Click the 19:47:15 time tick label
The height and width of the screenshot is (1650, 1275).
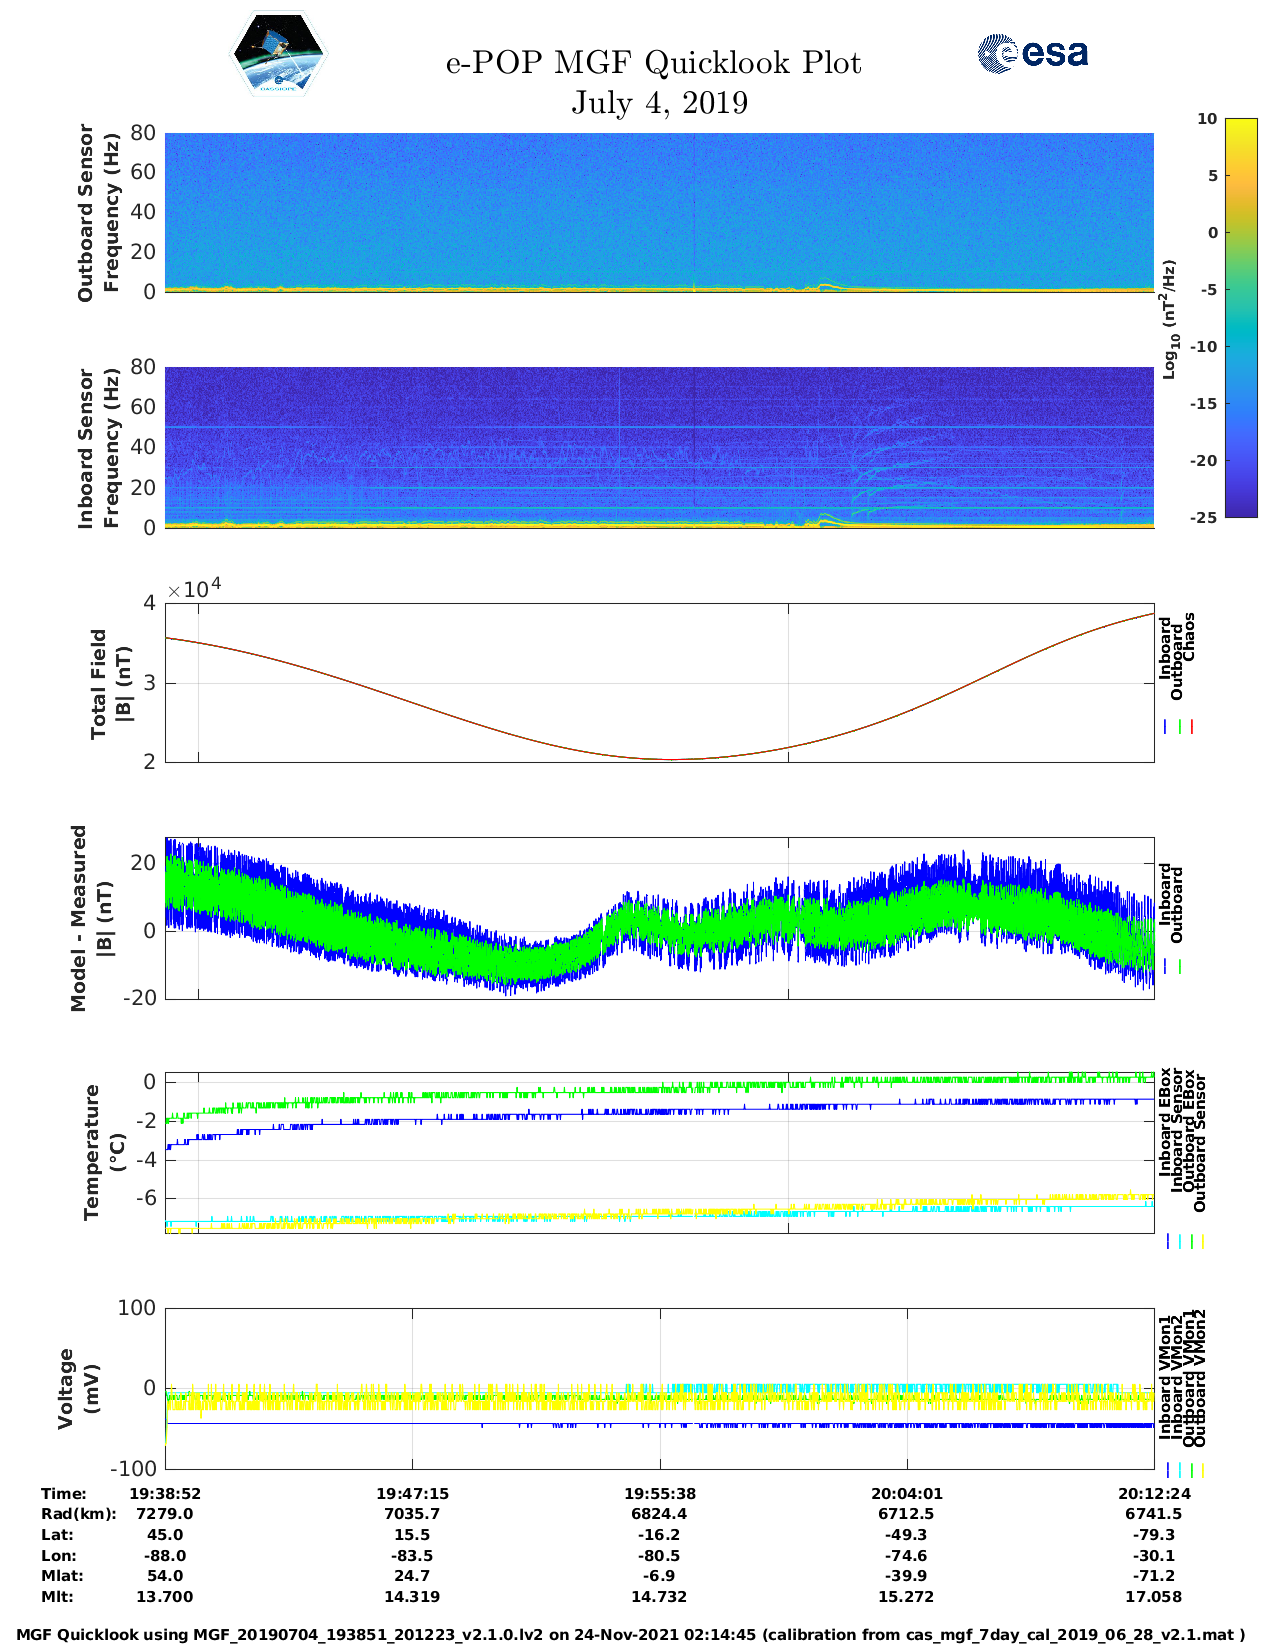click(x=412, y=1494)
